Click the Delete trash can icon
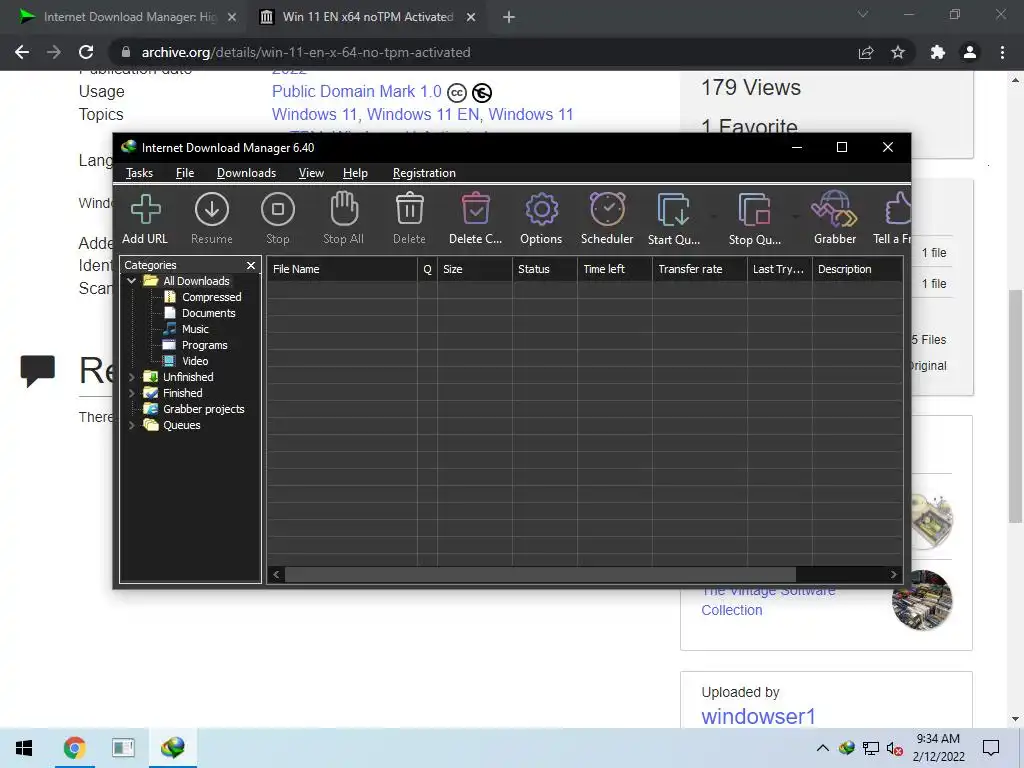The image size is (1024, 768). point(409,209)
